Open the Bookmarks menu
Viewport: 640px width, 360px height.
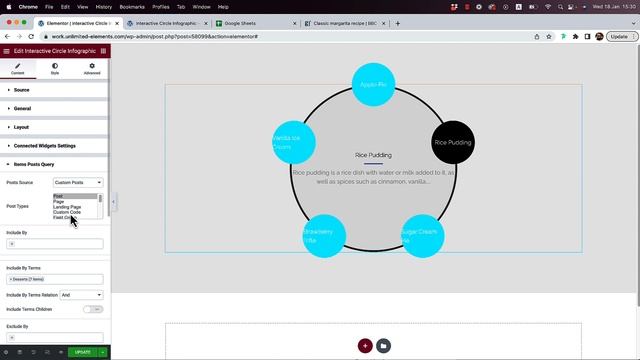click(x=132, y=7)
